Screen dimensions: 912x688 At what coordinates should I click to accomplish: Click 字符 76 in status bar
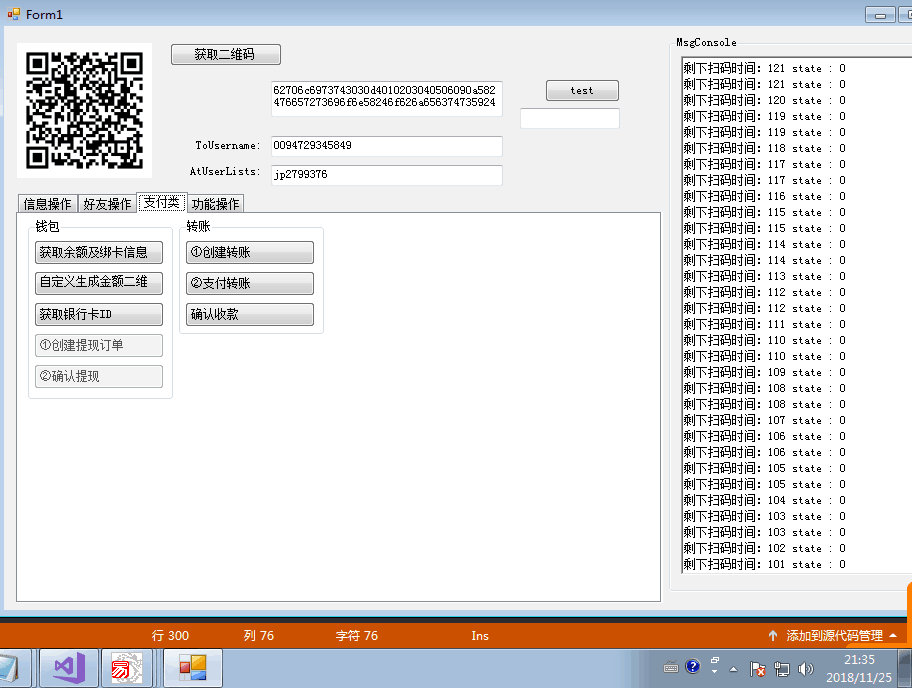pyautogui.click(x=357, y=636)
